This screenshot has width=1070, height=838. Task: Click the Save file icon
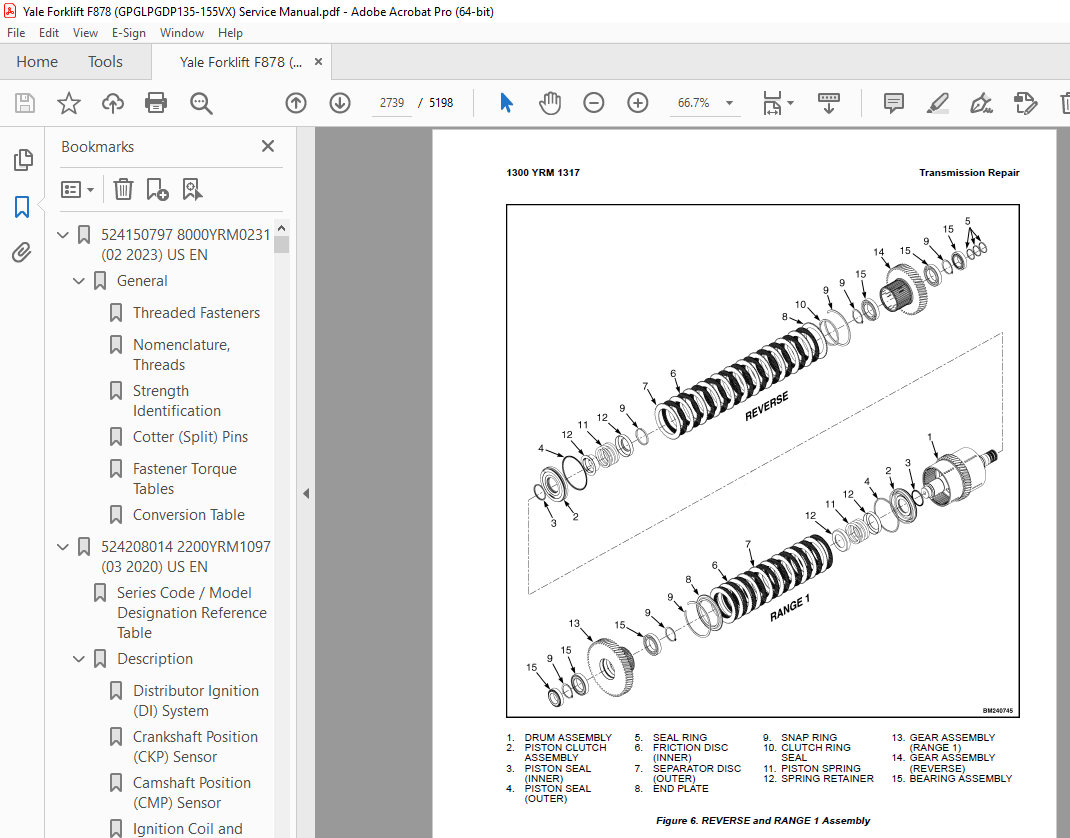(x=25, y=103)
